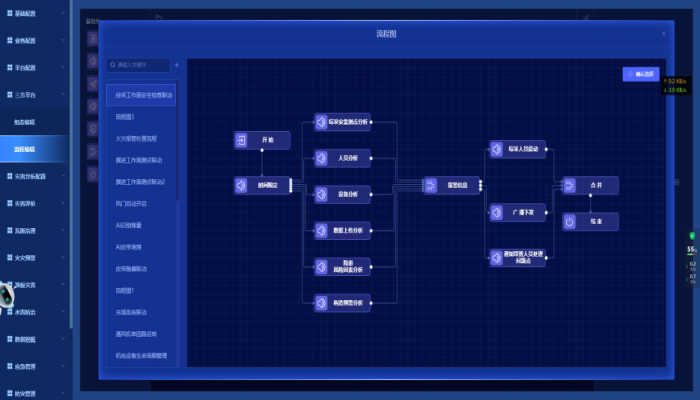This screenshot has height=400, width=700.
Task: Click the 合并 merge node icon
Action: pos(569,185)
